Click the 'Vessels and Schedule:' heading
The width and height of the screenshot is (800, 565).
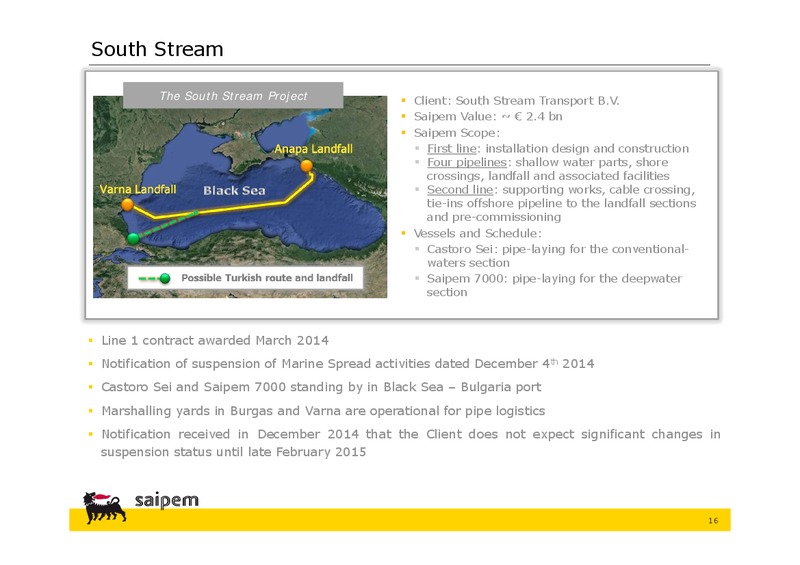[478, 233]
